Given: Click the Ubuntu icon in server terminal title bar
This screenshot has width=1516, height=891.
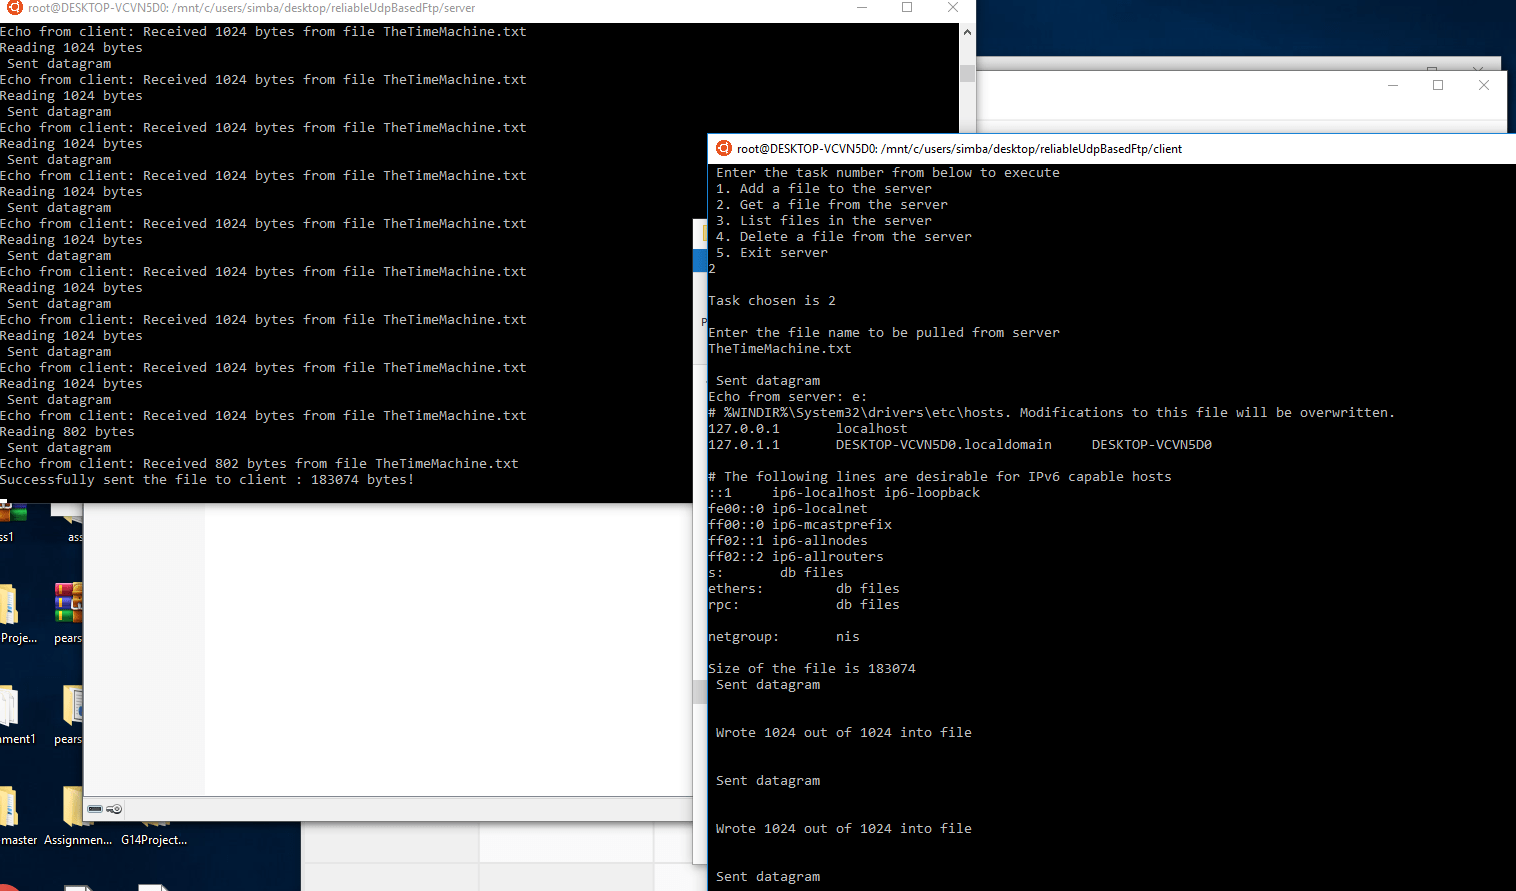Looking at the screenshot, I should click(x=14, y=8).
